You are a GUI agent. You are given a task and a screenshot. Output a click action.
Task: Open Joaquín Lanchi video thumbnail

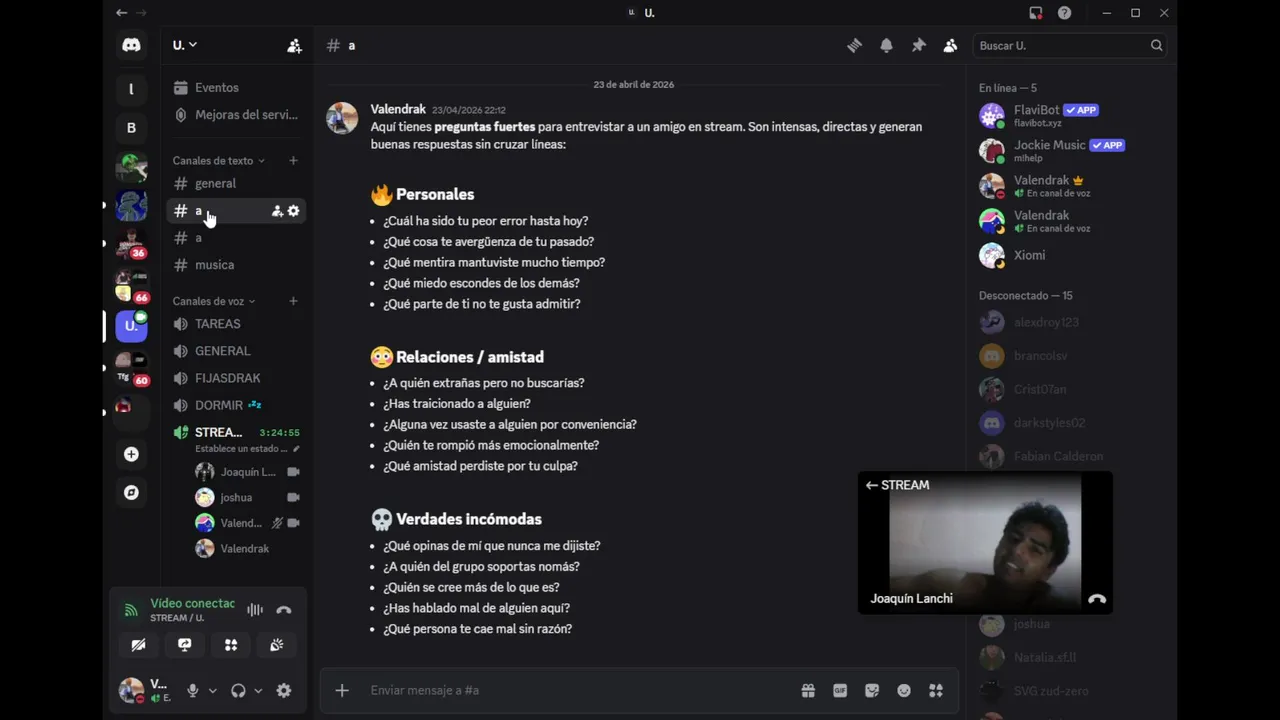click(x=985, y=543)
